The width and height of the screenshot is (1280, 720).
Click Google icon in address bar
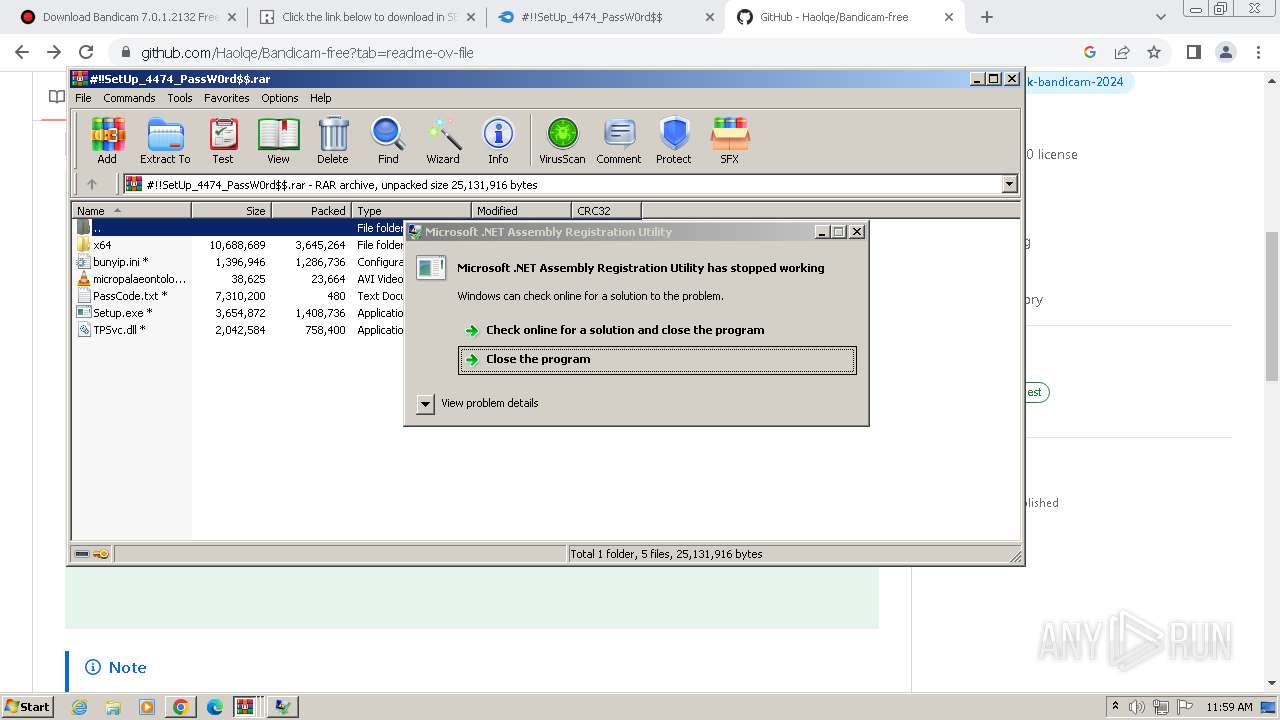coord(1090,52)
